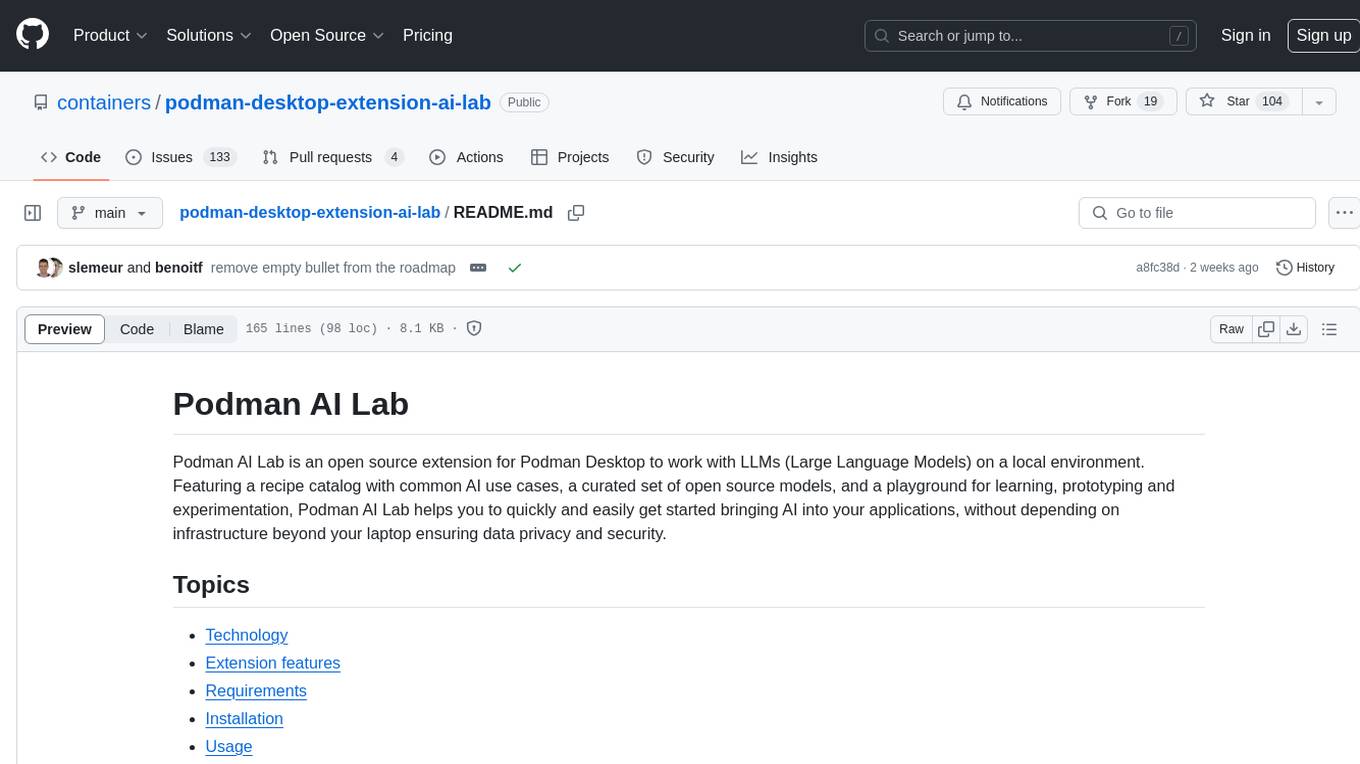Expand the Solutions menu
Image resolution: width=1360 pixels, height=764 pixels.
coord(209,35)
